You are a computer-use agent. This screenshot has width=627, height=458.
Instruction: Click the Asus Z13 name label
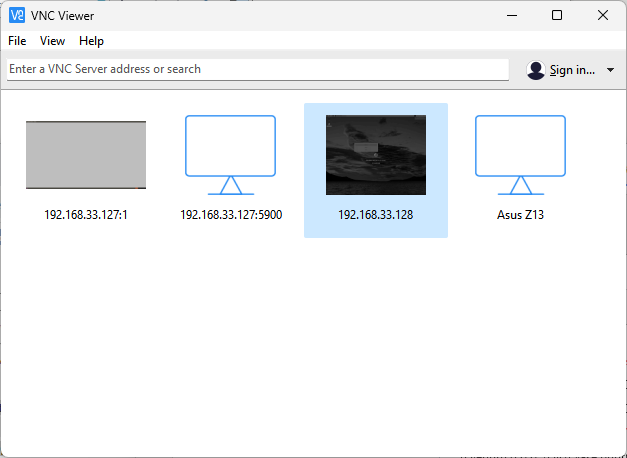pos(520,215)
